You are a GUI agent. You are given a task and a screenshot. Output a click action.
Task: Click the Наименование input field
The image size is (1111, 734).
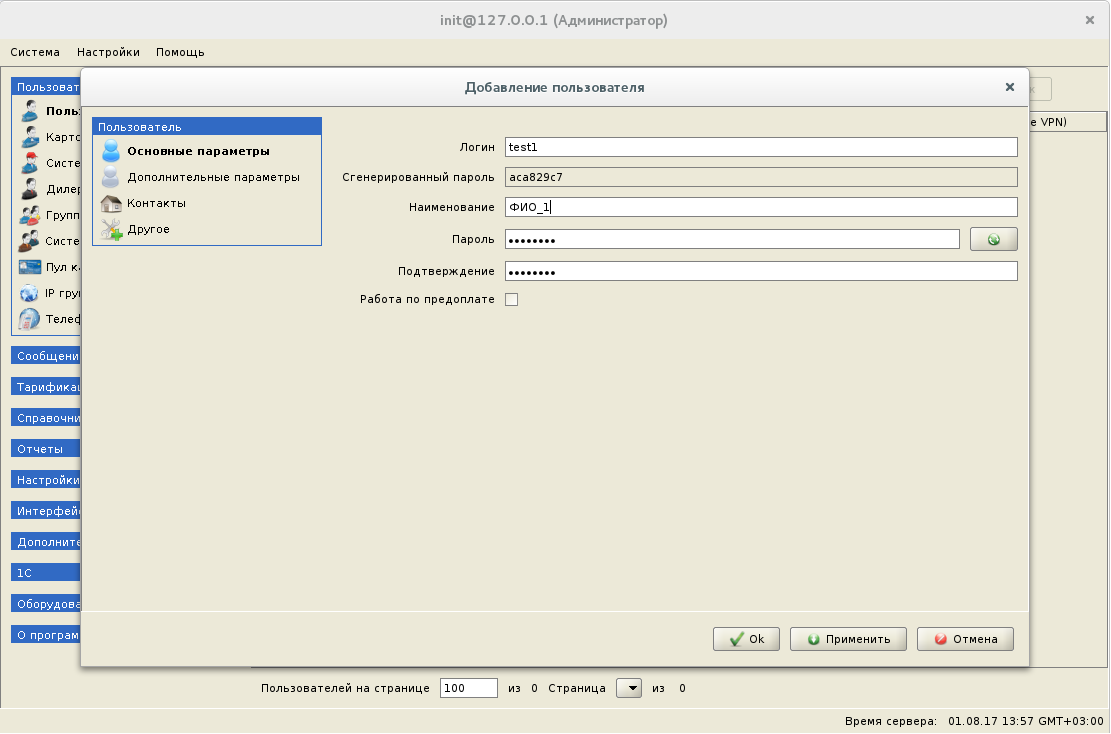point(761,207)
